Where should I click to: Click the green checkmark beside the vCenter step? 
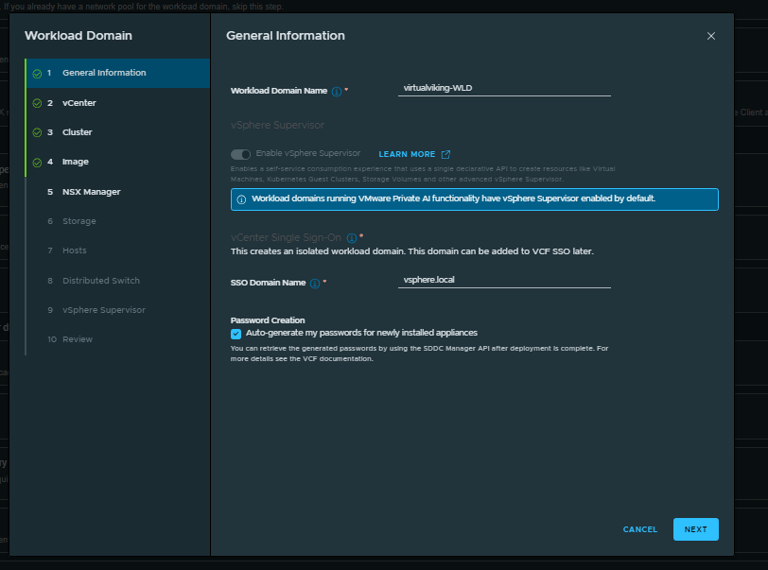pyautogui.click(x=36, y=103)
